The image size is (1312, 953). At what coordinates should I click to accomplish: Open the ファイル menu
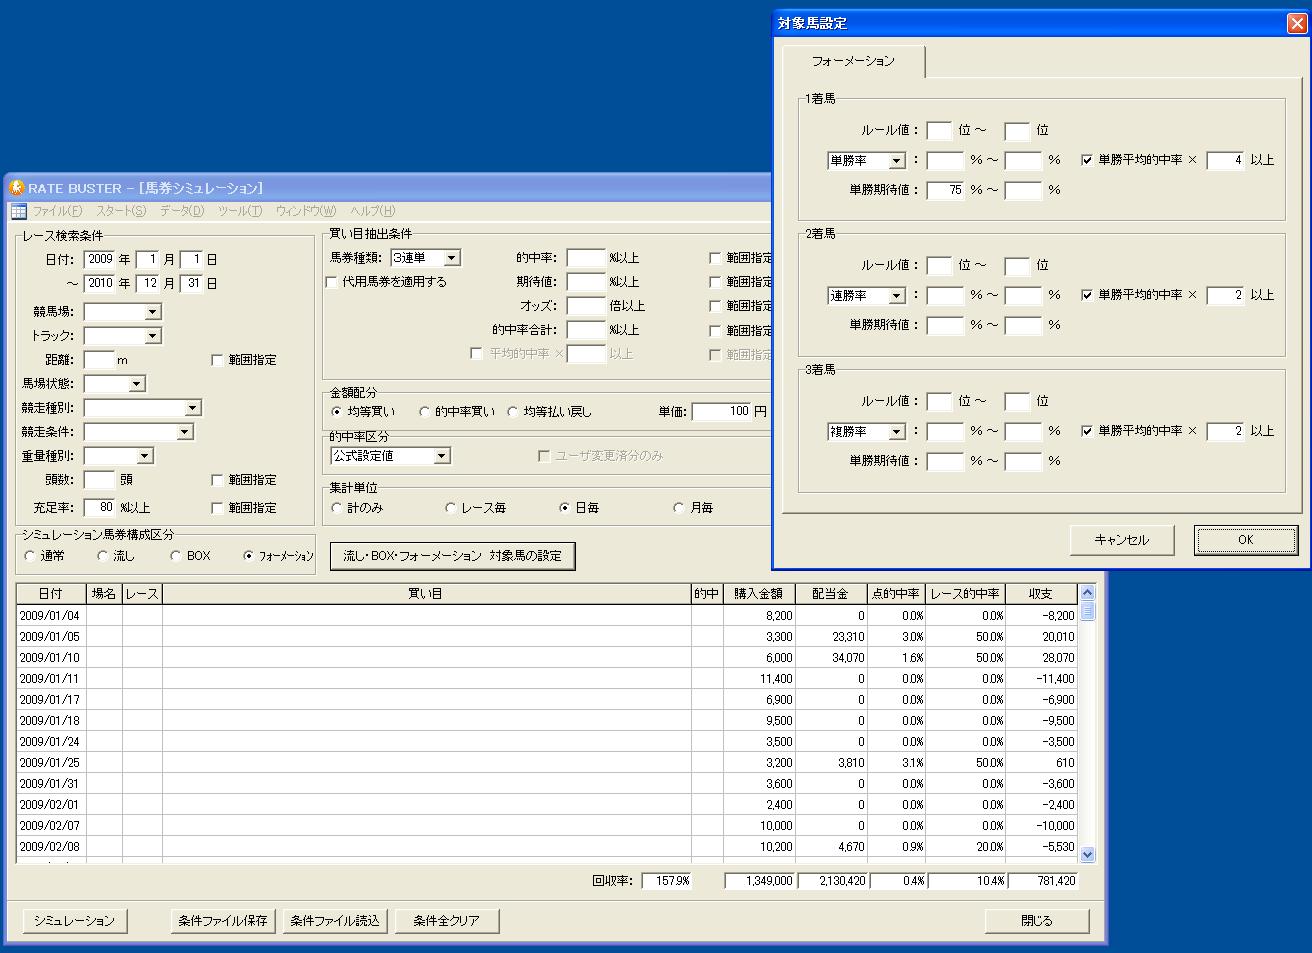pyautogui.click(x=57, y=211)
